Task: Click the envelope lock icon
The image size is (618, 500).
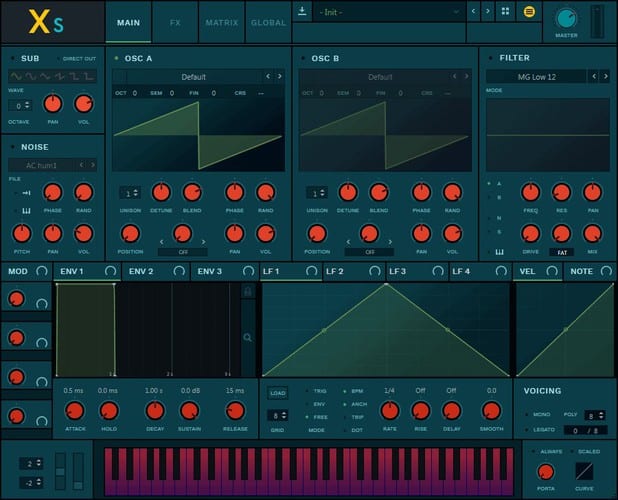Action: [x=248, y=292]
